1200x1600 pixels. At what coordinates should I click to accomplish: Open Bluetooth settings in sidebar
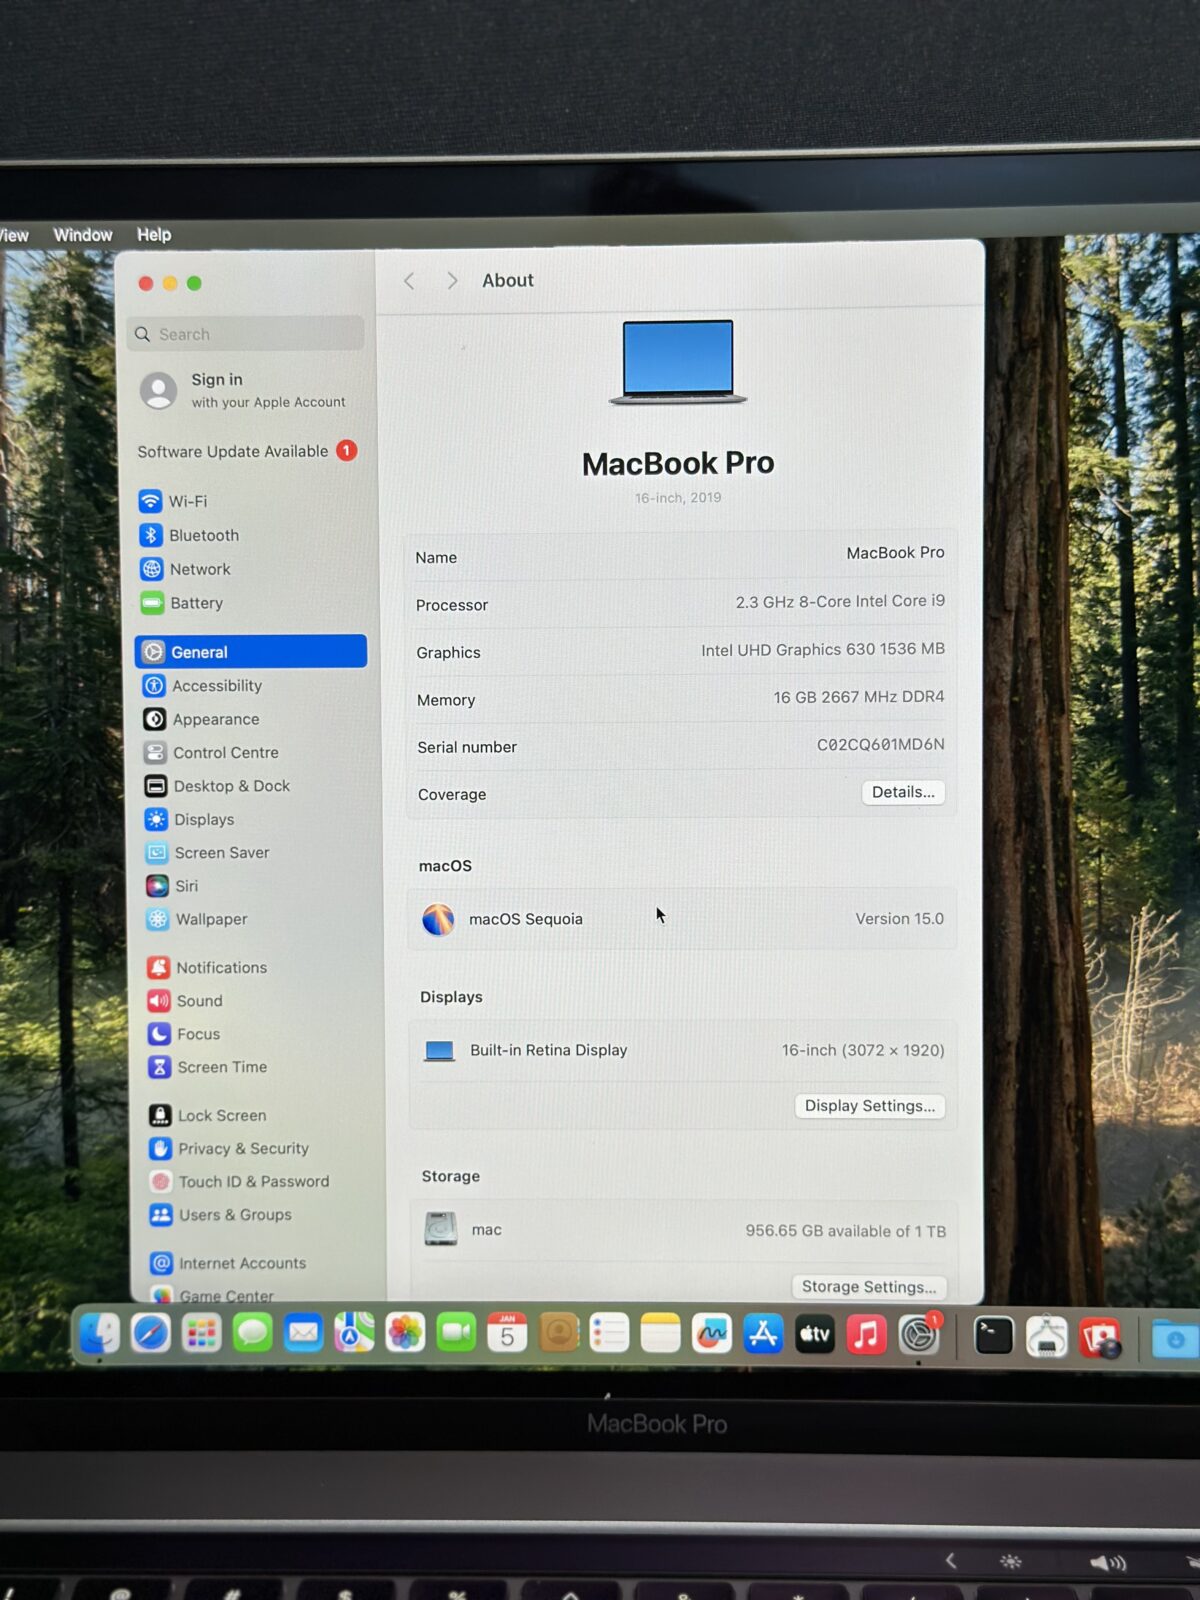pyautogui.click(x=189, y=535)
